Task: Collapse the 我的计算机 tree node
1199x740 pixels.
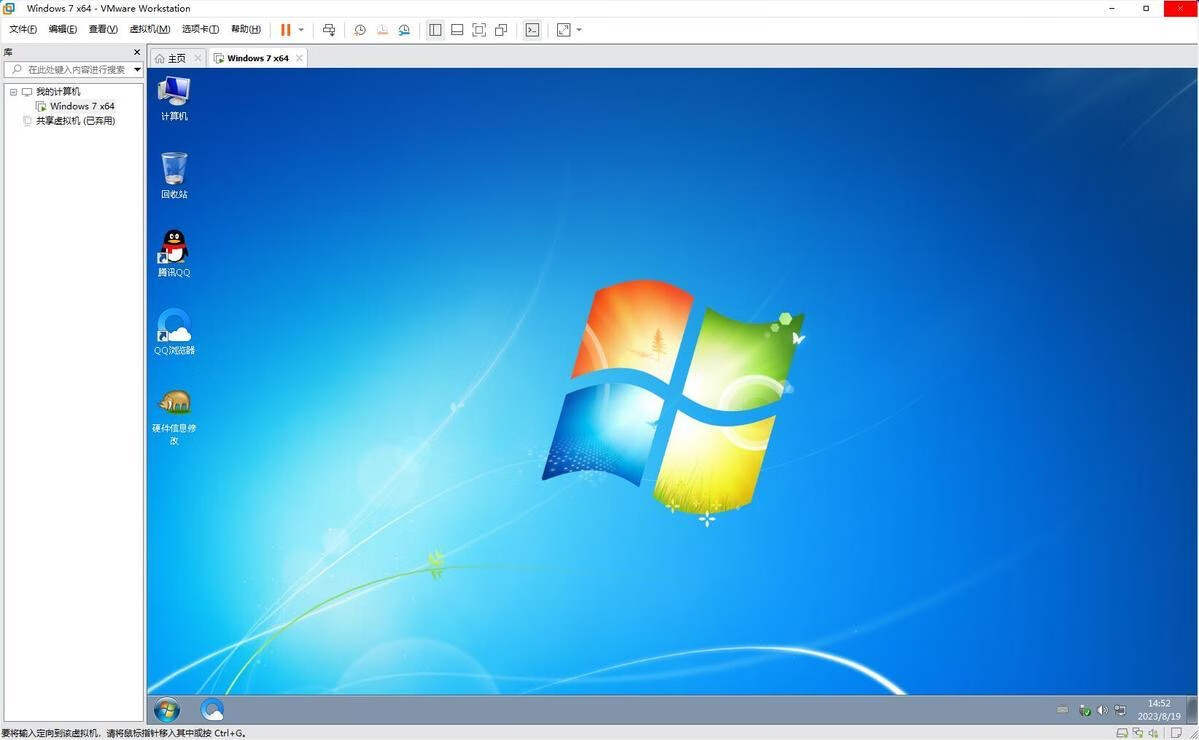Action: [x=14, y=92]
